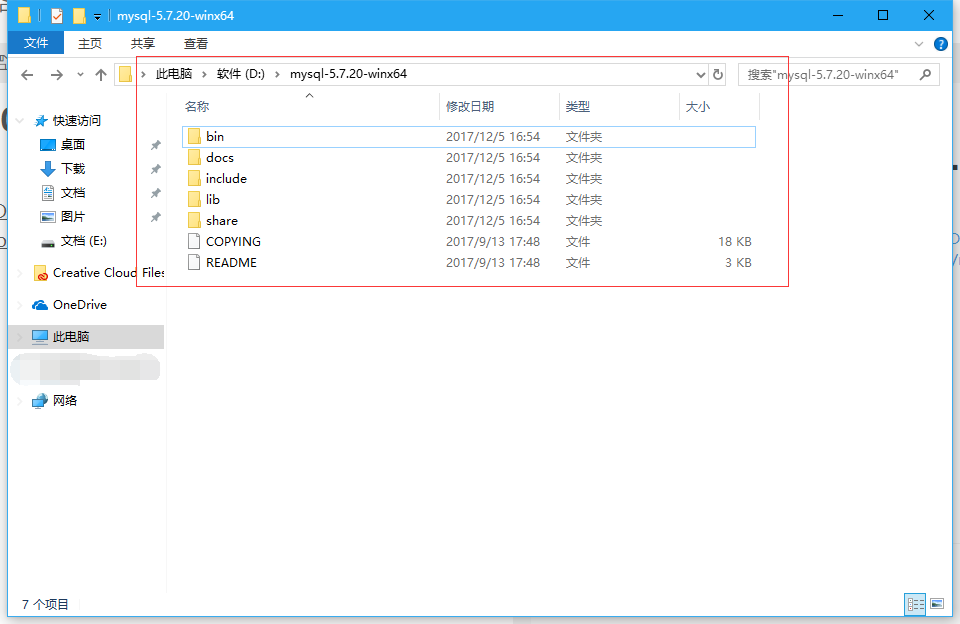Refresh the current folder view

tap(718, 75)
